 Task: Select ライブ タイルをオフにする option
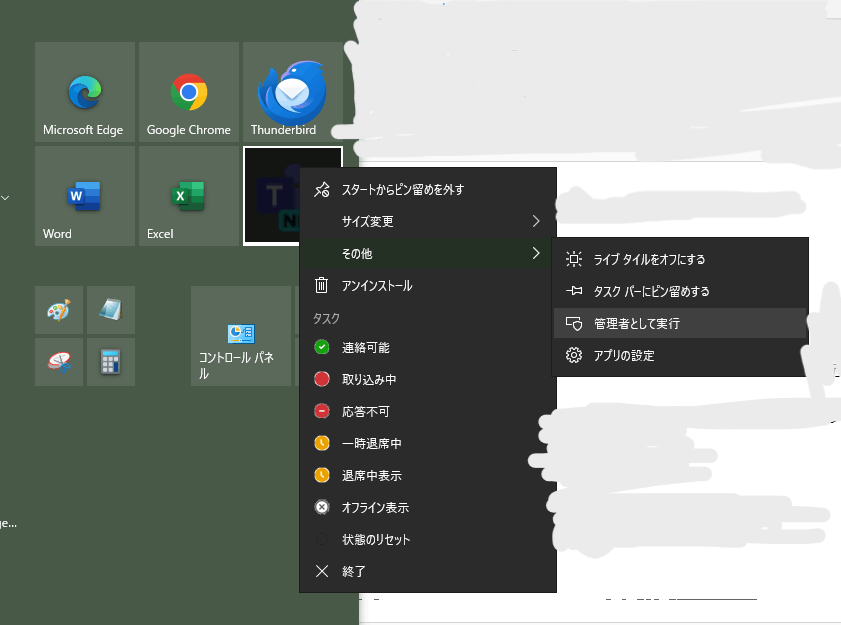pos(680,259)
